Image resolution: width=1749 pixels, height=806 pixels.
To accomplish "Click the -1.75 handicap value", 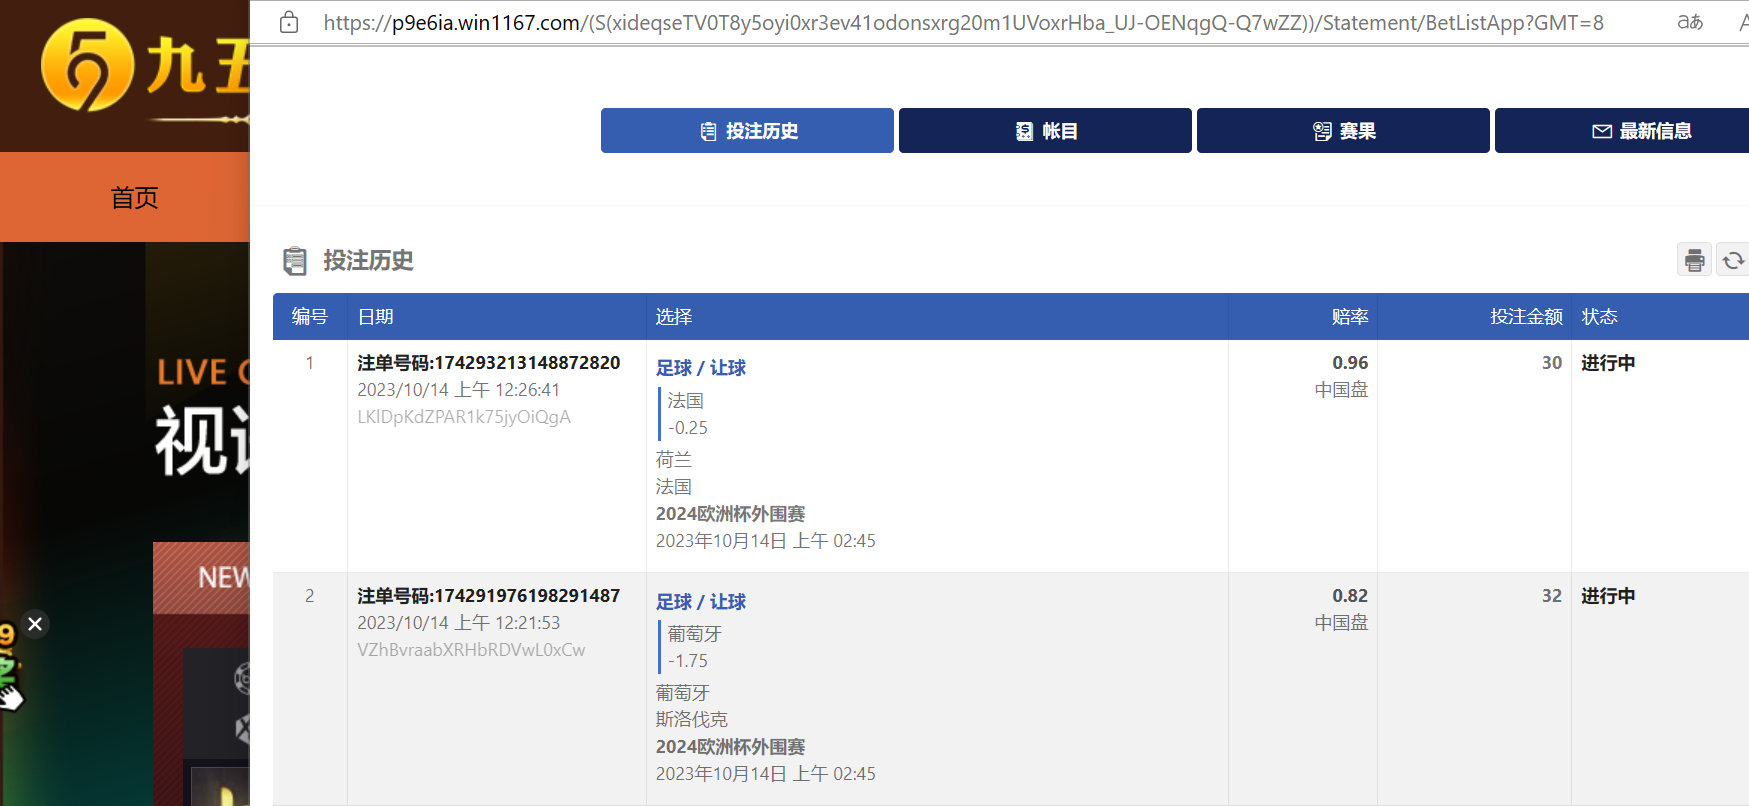I will pyautogui.click(x=688, y=661).
